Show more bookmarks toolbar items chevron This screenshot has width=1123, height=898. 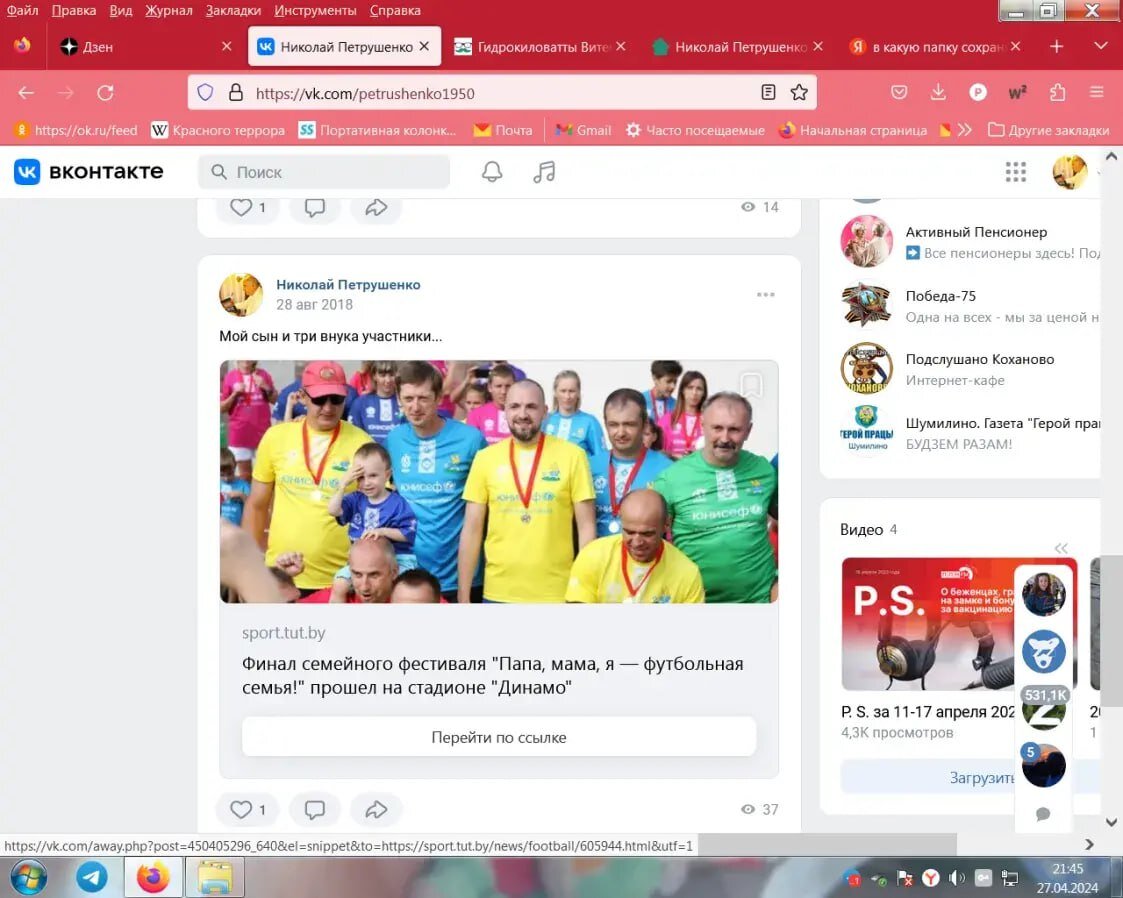click(x=965, y=130)
